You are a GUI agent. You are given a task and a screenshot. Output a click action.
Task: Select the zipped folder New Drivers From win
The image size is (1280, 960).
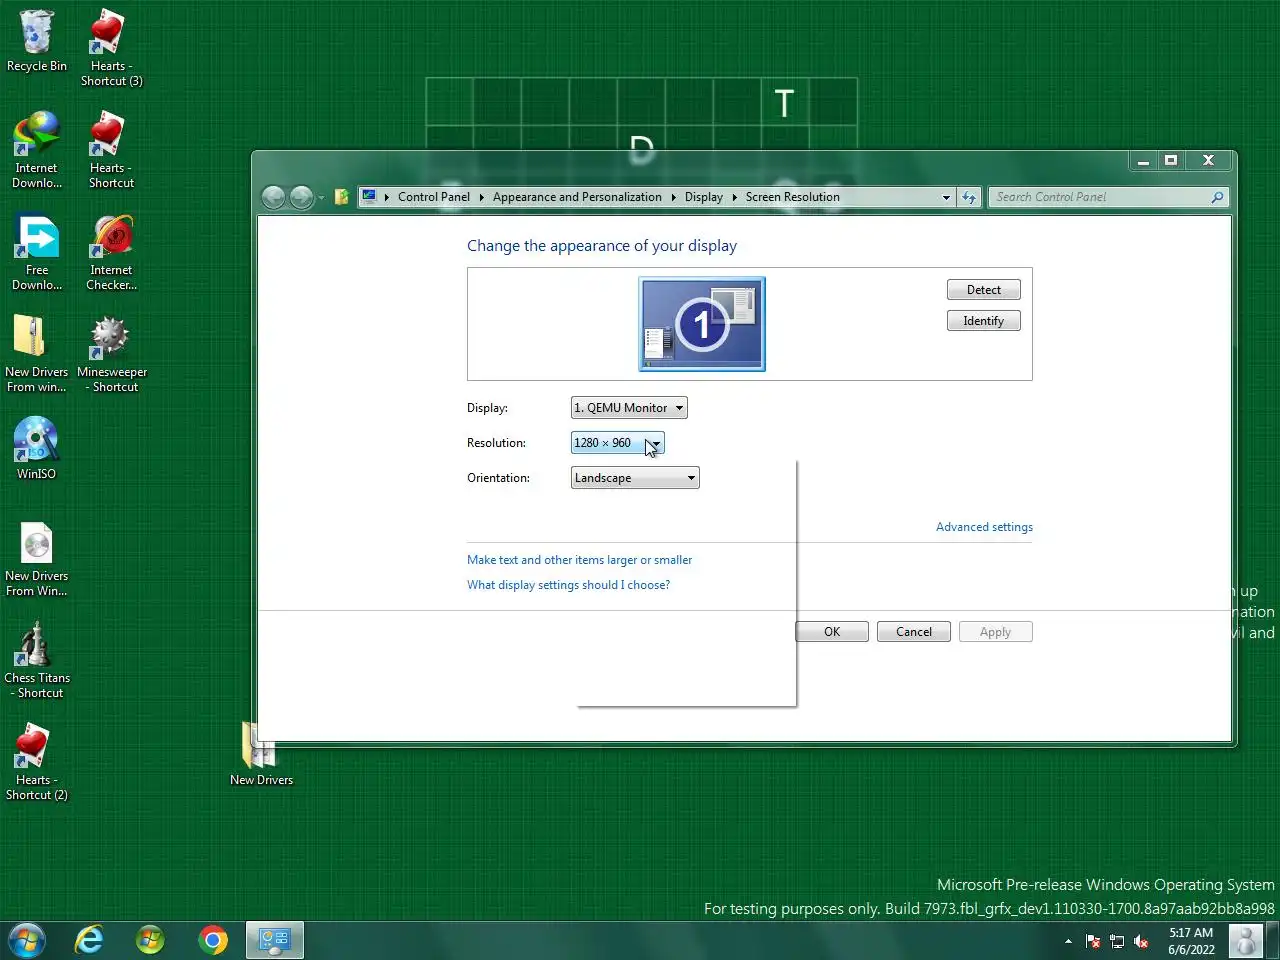pos(37,354)
